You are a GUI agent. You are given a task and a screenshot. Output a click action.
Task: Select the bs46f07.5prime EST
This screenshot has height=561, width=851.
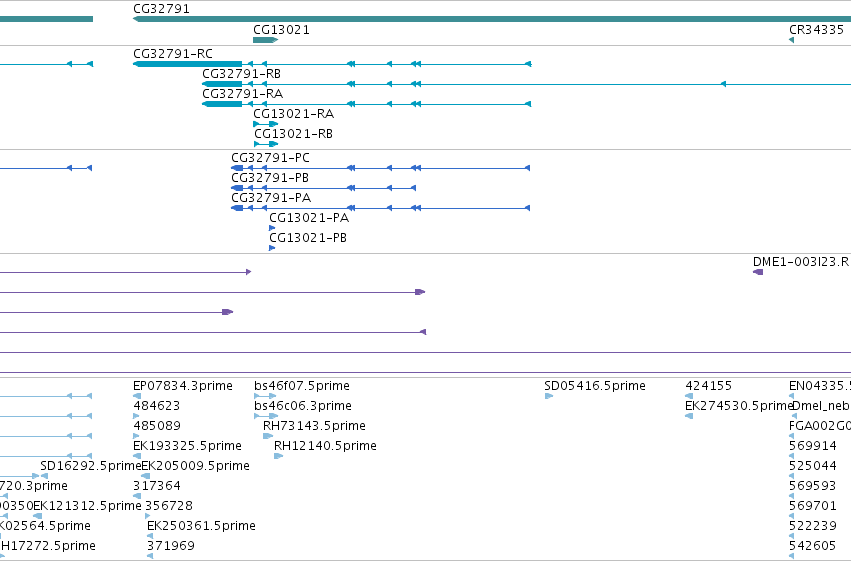(302, 386)
